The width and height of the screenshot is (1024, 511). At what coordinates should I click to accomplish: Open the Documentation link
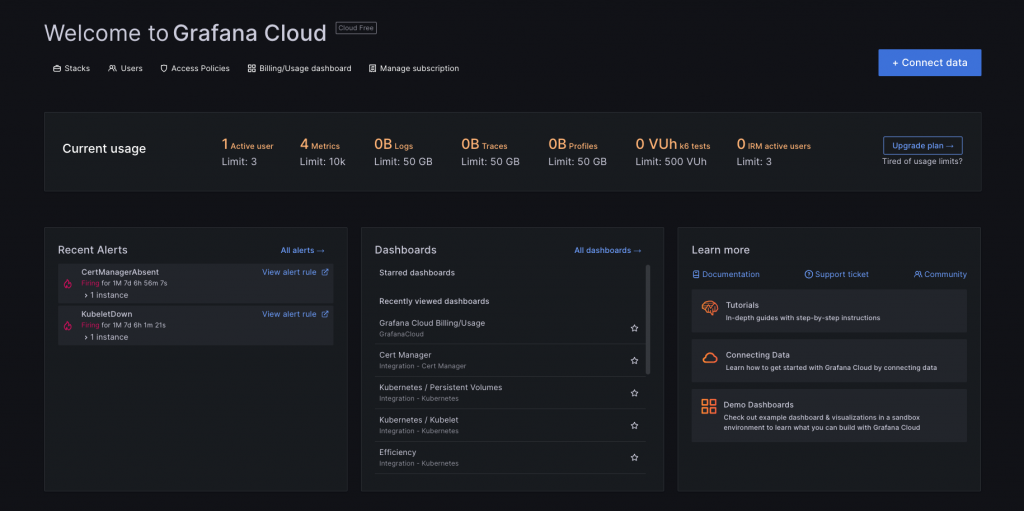[x=726, y=274]
